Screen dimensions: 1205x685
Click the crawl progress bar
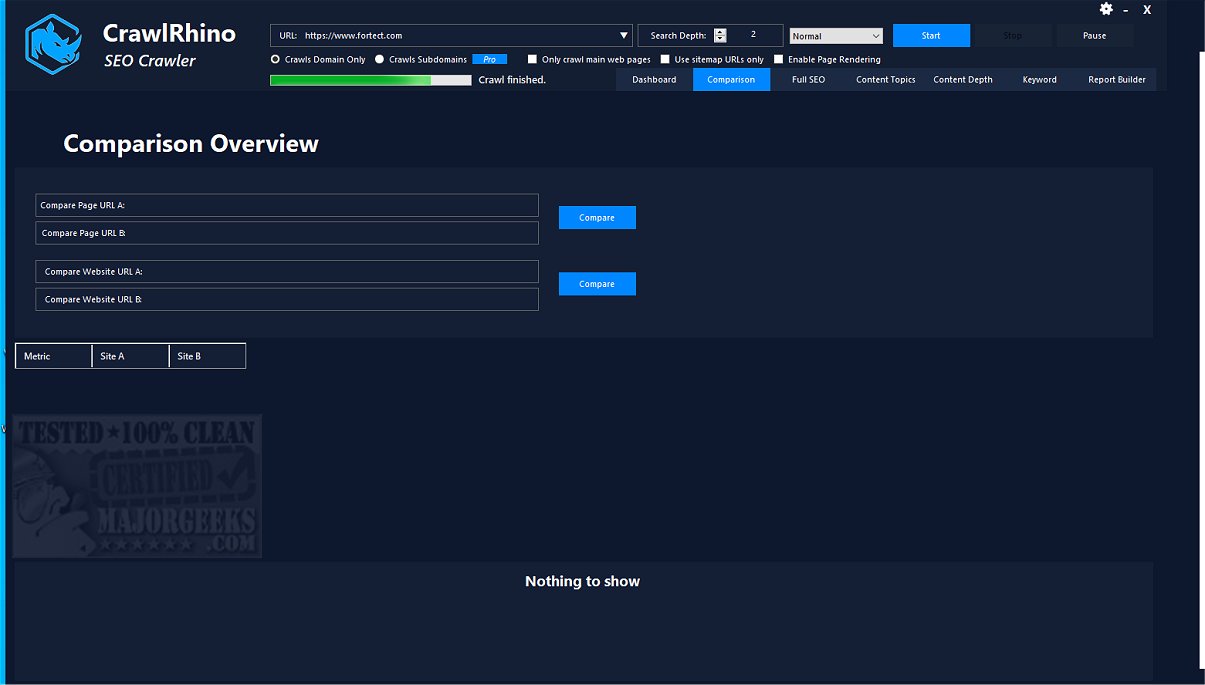[370, 80]
